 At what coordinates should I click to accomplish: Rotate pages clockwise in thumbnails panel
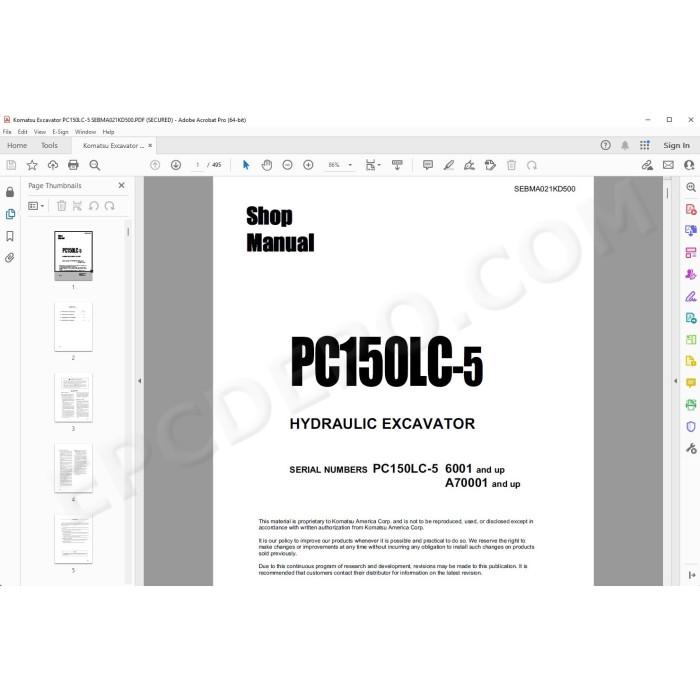pyautogui.click(x=109, y=206)
